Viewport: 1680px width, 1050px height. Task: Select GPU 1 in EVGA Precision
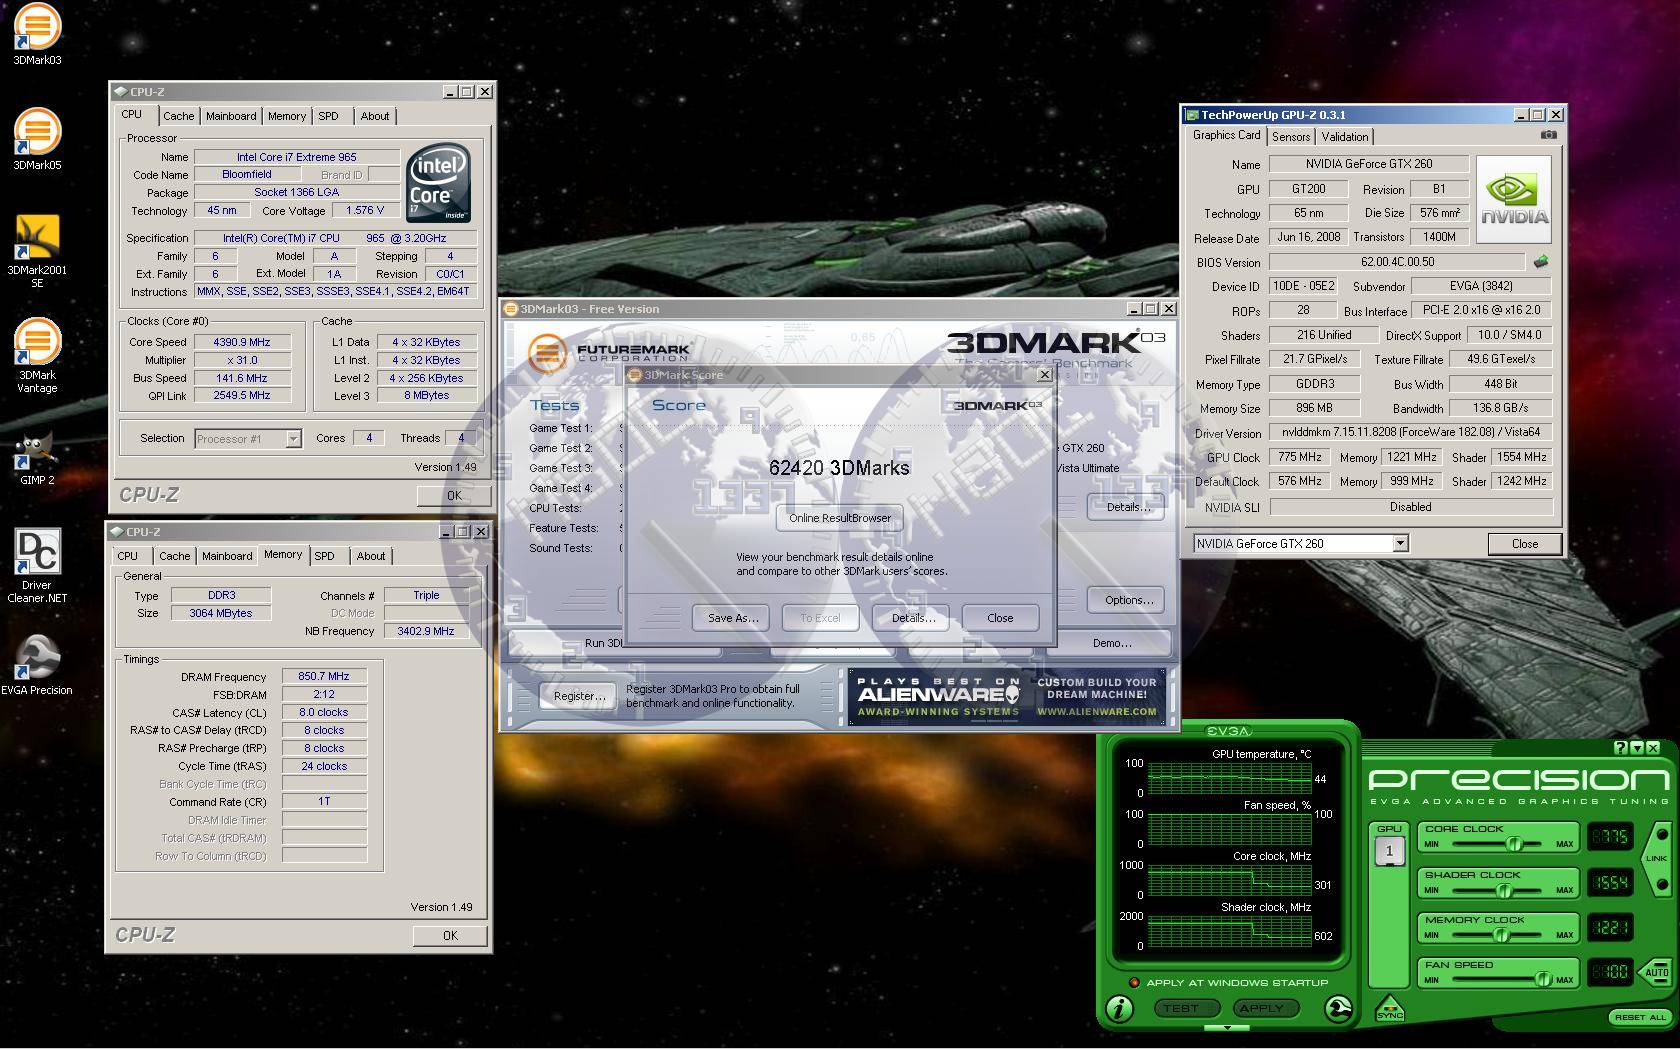[1389, 851]
